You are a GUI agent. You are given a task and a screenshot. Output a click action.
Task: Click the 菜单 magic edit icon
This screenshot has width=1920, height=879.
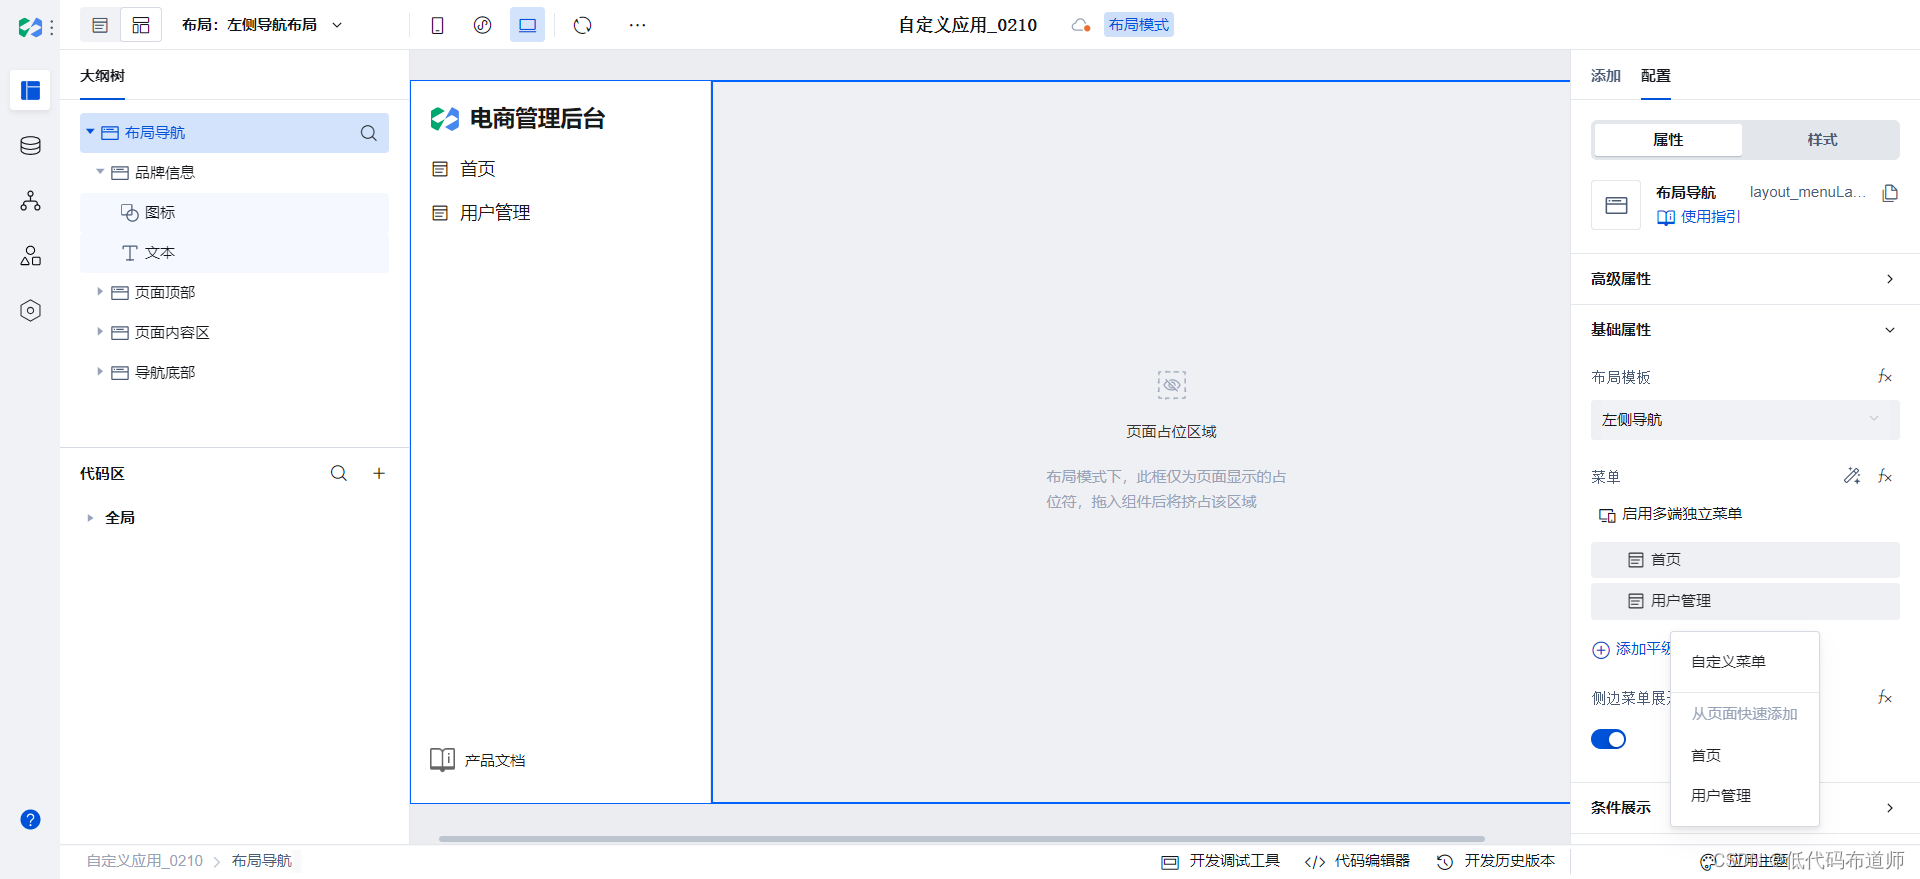click(x=1852, y=476)
